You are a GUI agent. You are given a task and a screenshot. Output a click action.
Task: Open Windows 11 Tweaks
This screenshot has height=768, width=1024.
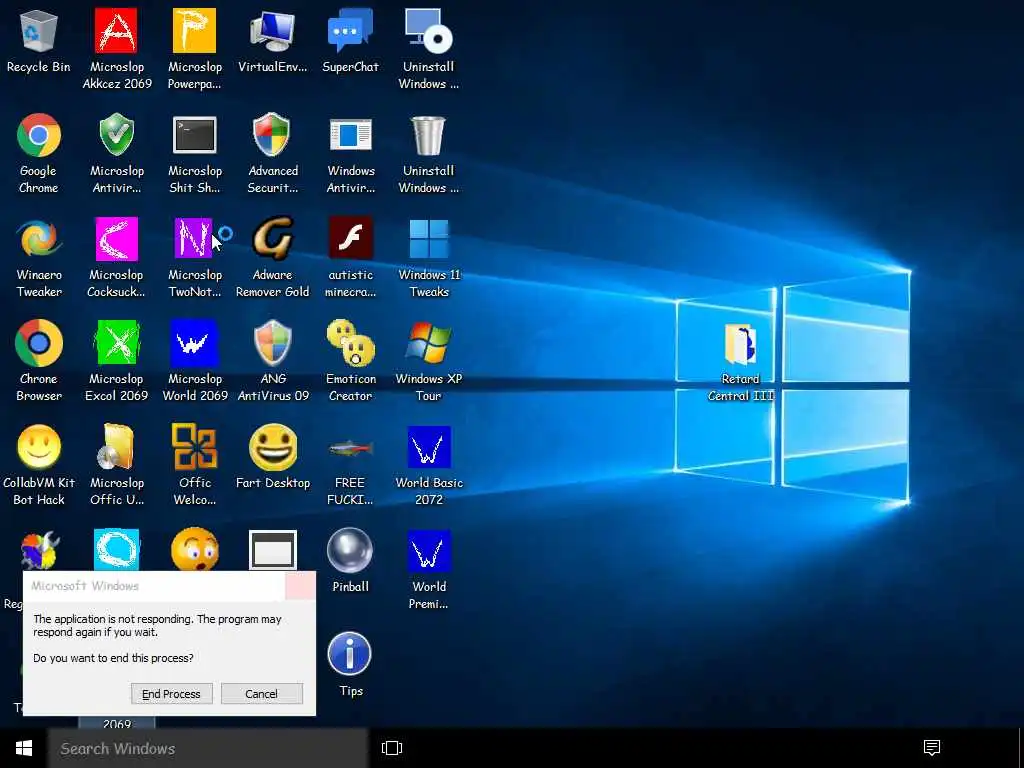pyautogui.click(x=428, y=239)
